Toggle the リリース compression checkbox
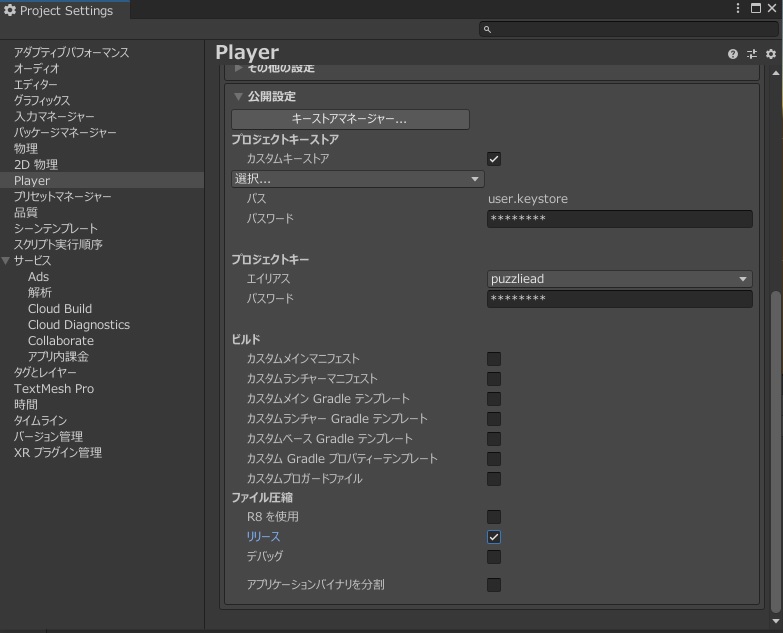This screenshot has width=783, height=633. click(494, 537)
